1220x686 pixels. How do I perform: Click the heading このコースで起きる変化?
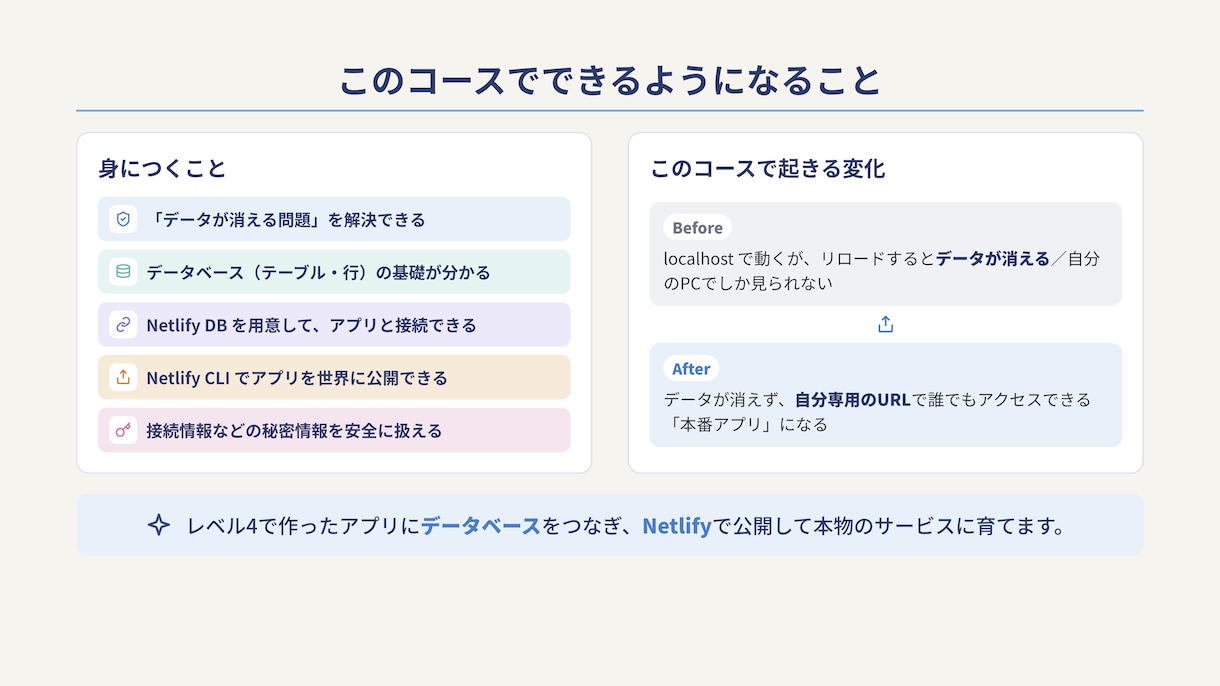click(x=768, y=168)
